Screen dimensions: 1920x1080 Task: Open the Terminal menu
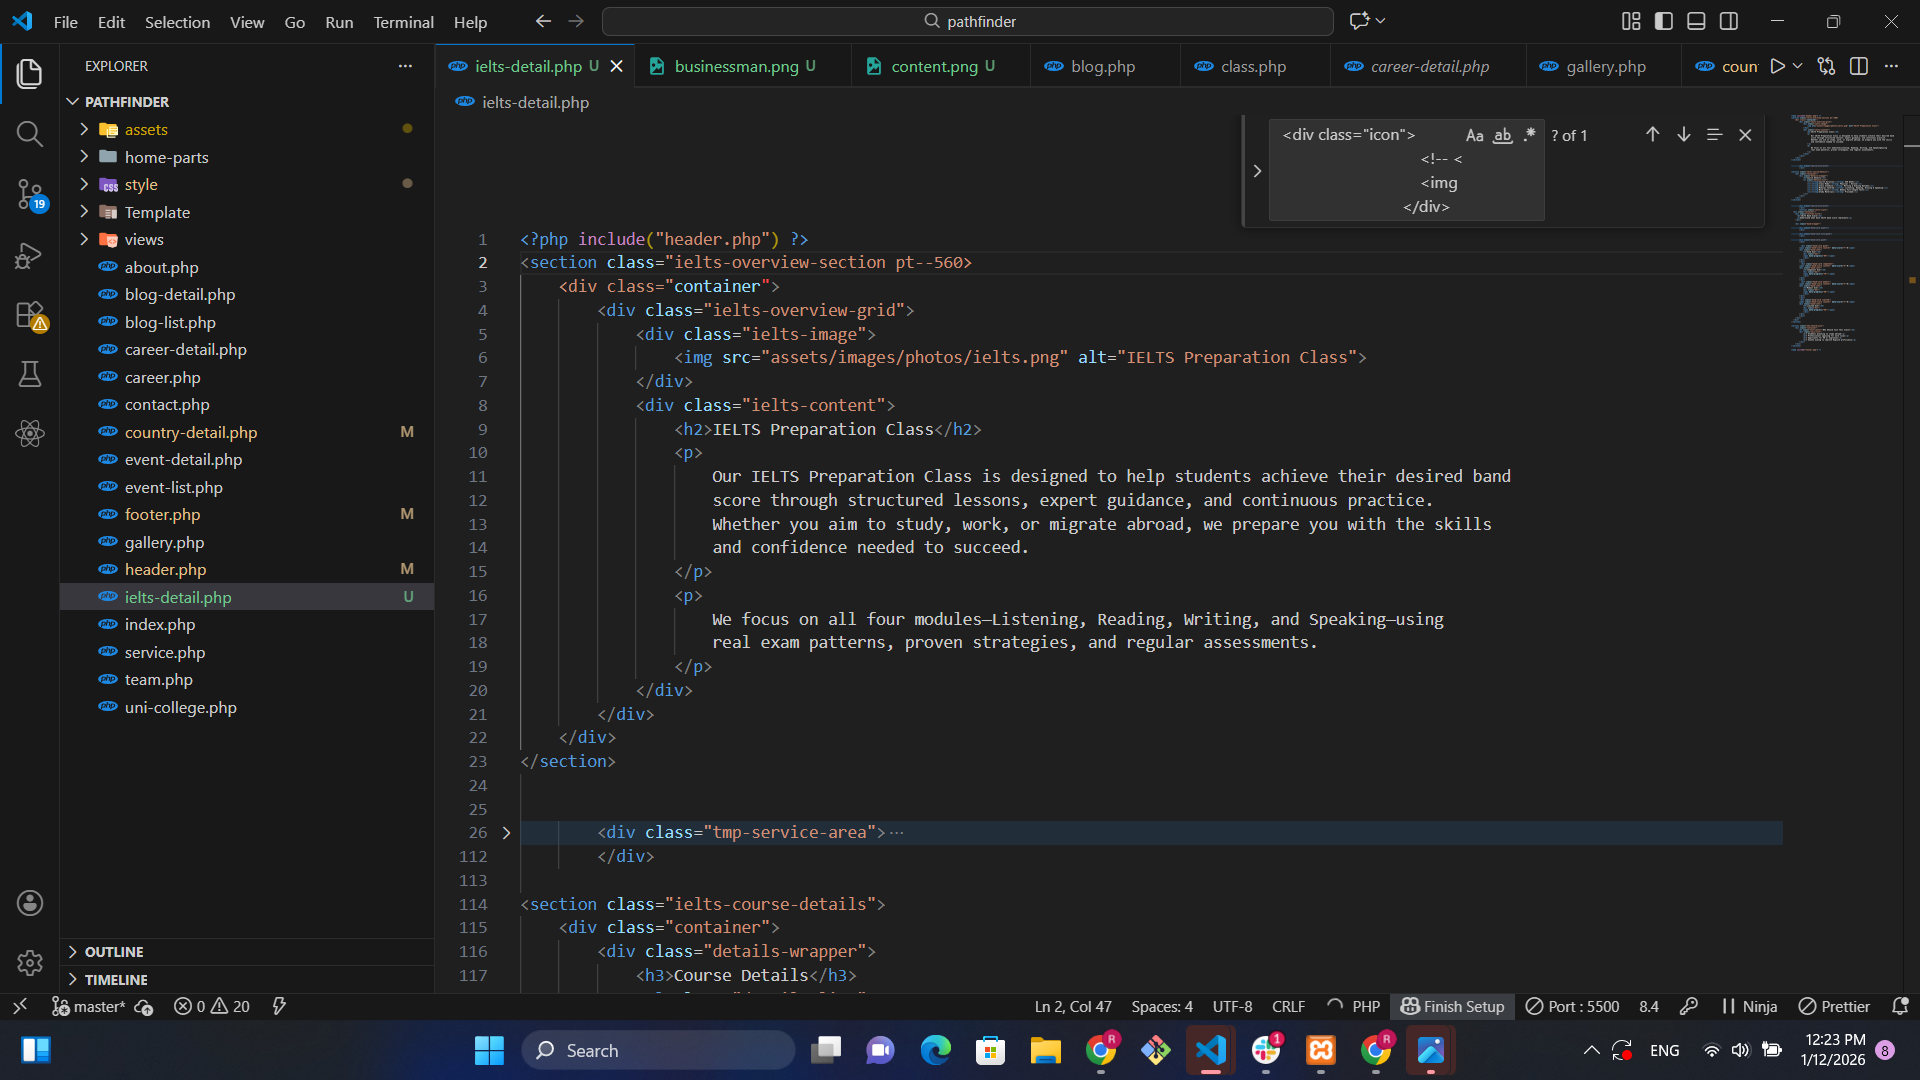403,22
